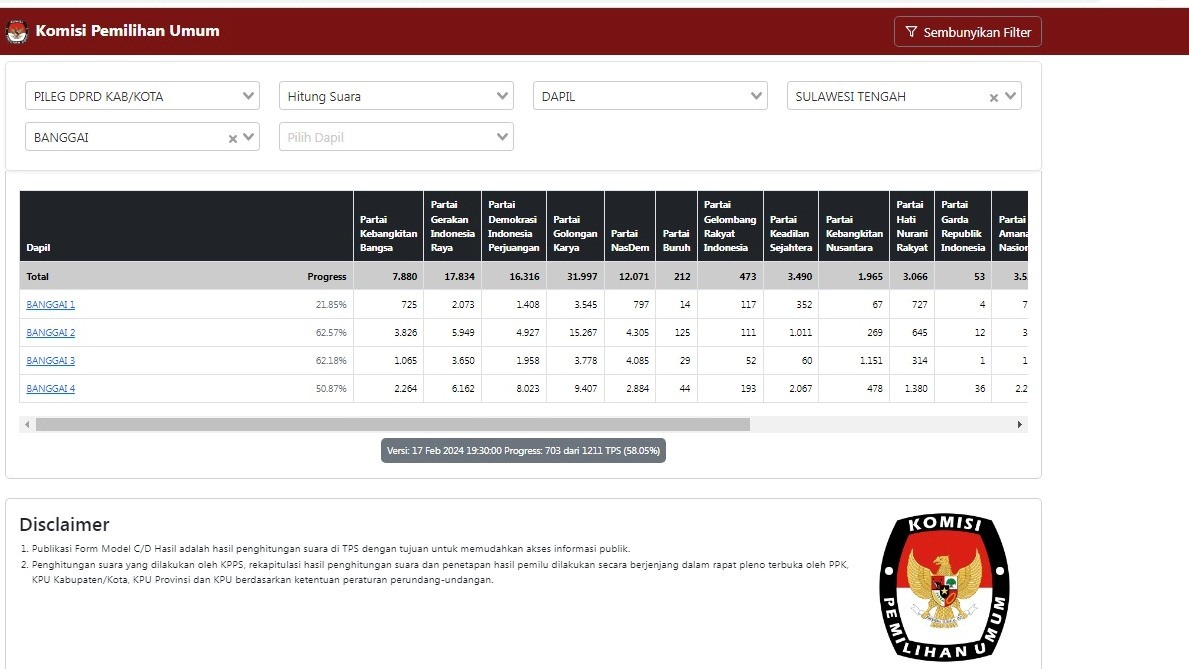Open the BANGGAI 1 link
The image size is (1189, 669).
click(51, 305)
